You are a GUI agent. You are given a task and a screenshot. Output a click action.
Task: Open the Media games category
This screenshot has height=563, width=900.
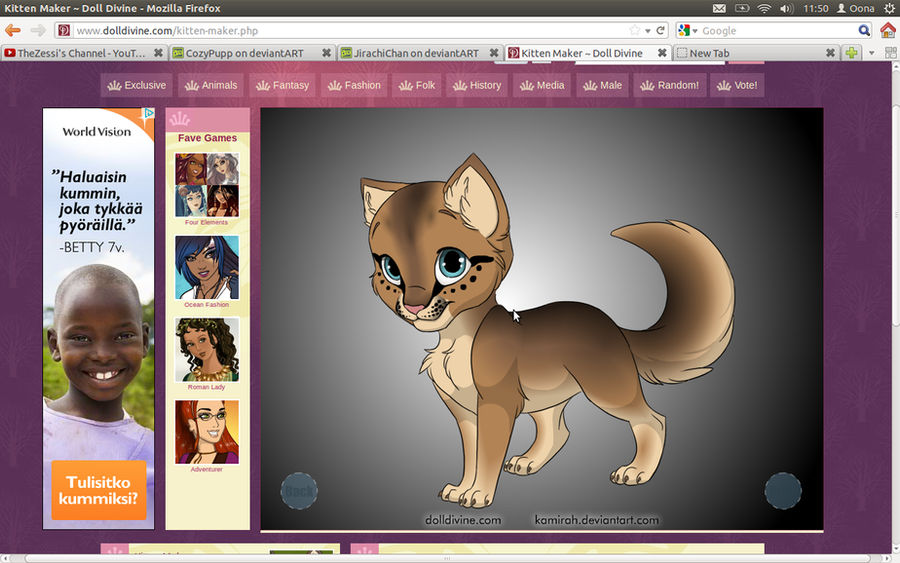pyautogui.click(x=542, y=85)
